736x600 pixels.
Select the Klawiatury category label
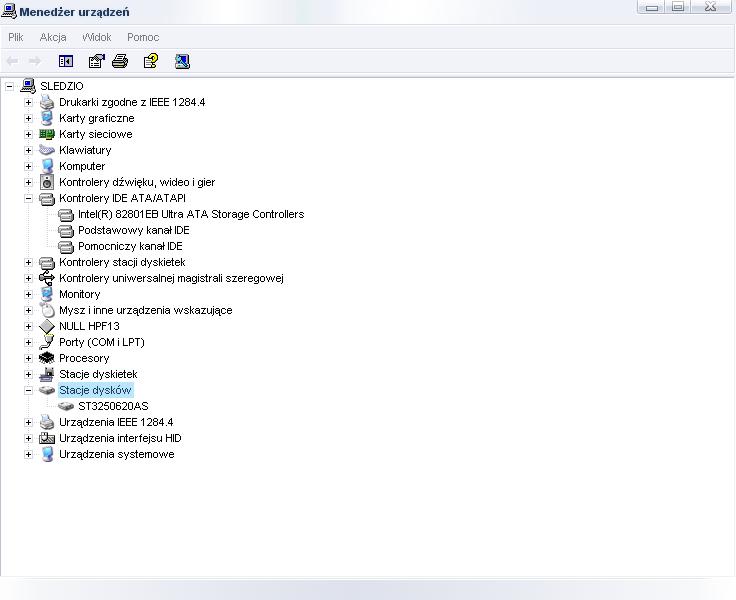pyautogui.click(x=85, y=150)
